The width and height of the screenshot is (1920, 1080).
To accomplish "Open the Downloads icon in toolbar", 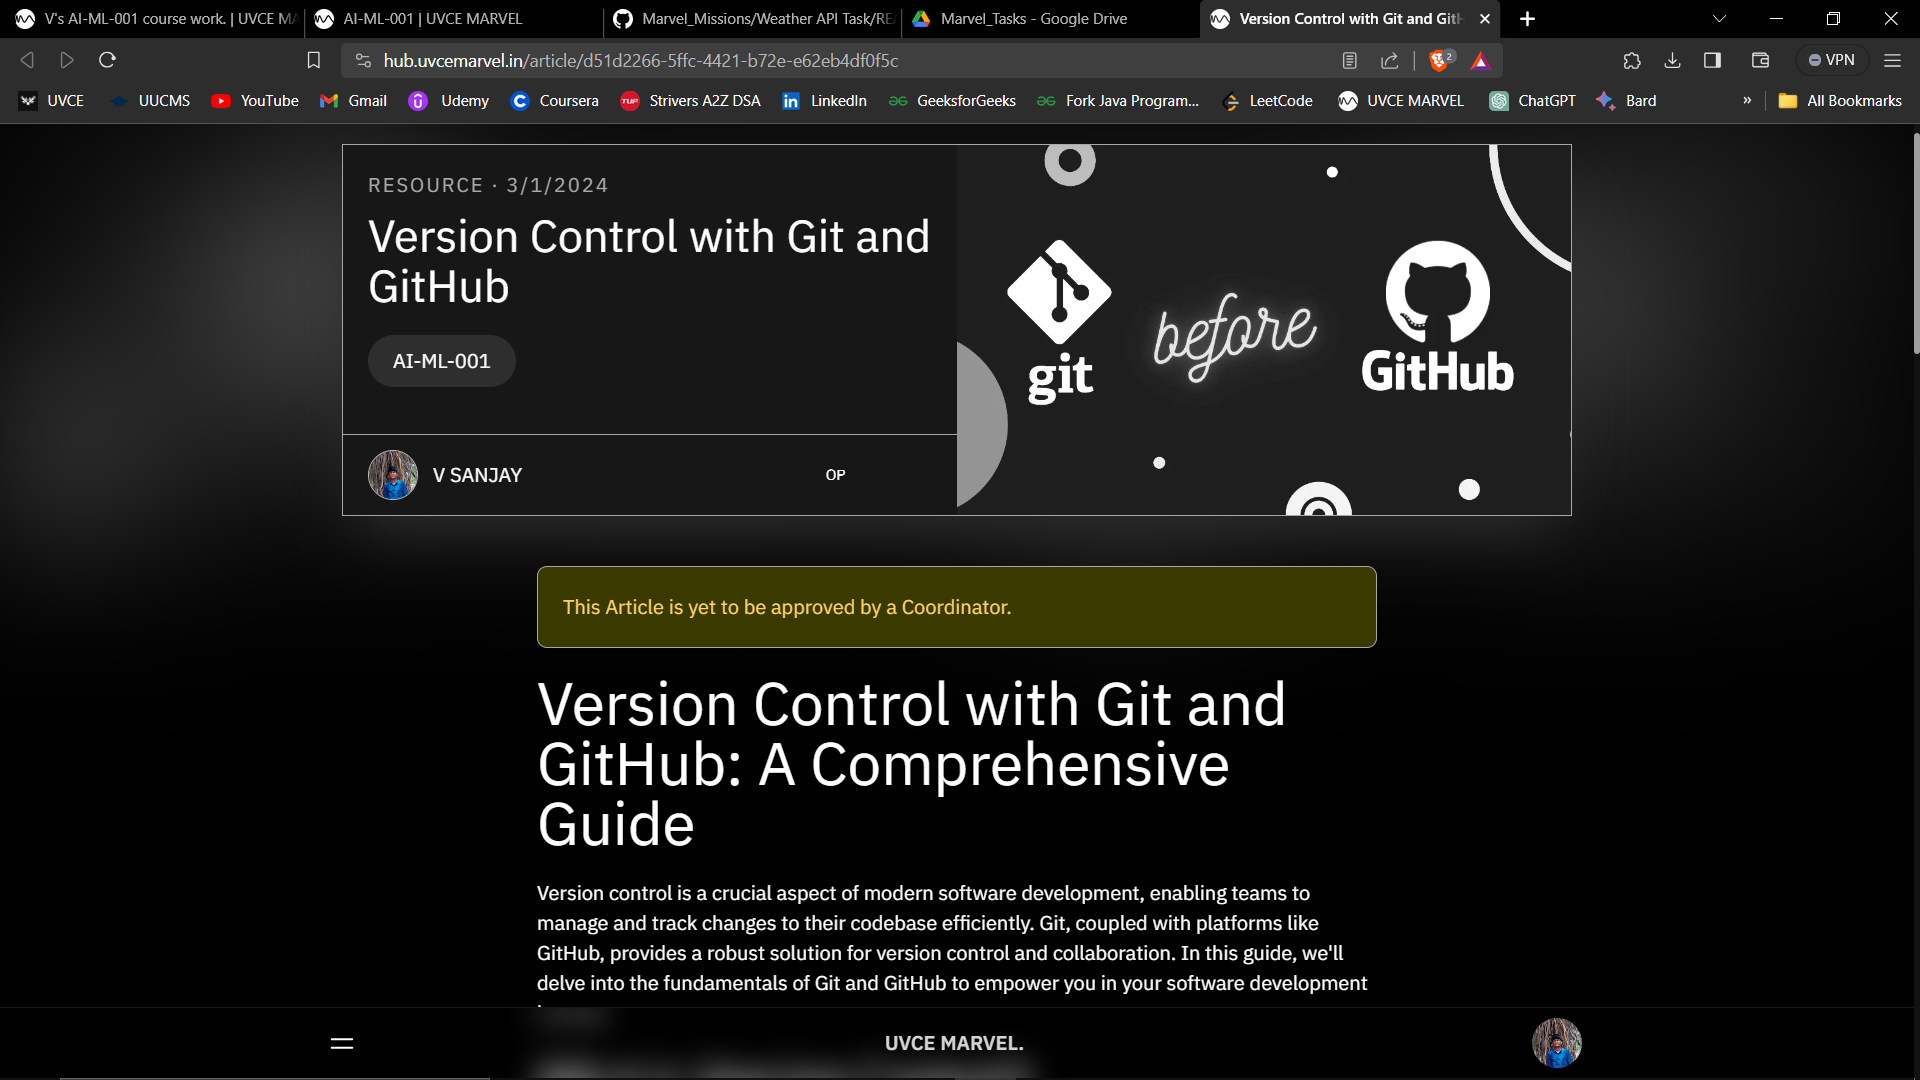I will [x=1672, y=61].
